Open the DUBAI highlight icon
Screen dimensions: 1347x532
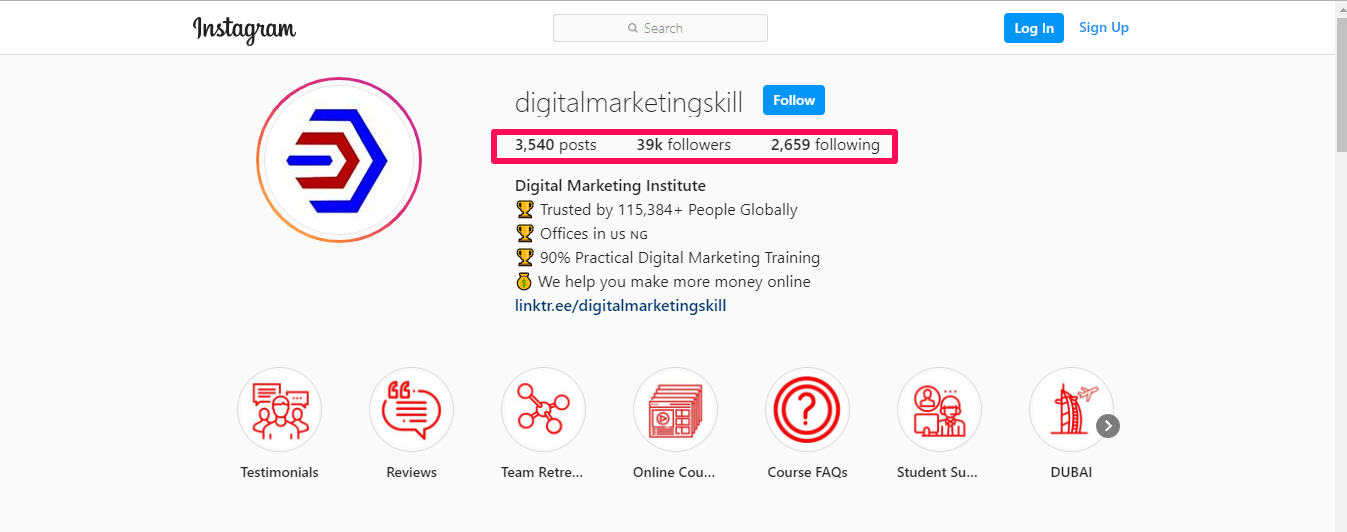coord(1071,410)
